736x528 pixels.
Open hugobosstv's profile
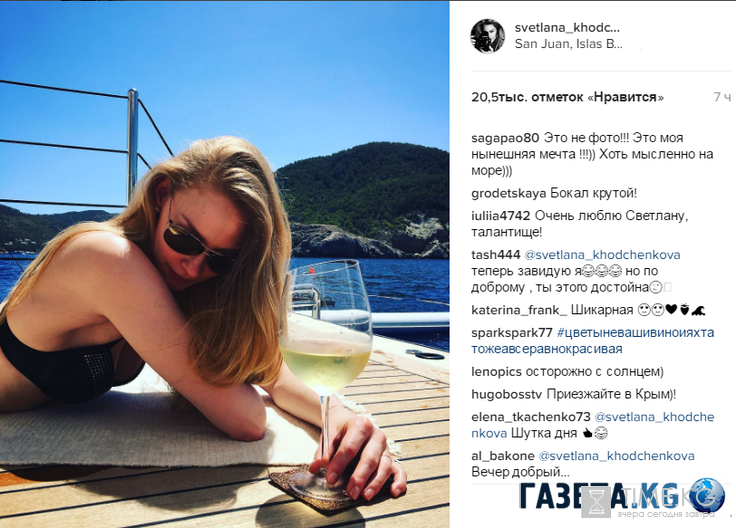(x=506, y=394)
